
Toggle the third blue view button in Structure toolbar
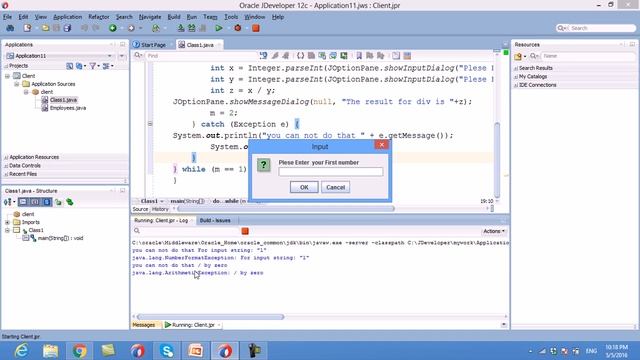pyautogui.click(x=47, y=202)
